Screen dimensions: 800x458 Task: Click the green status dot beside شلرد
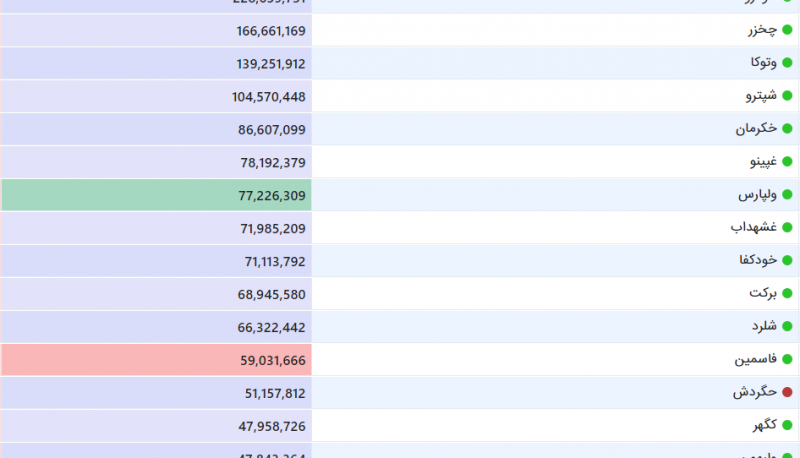tap(787, 326)
